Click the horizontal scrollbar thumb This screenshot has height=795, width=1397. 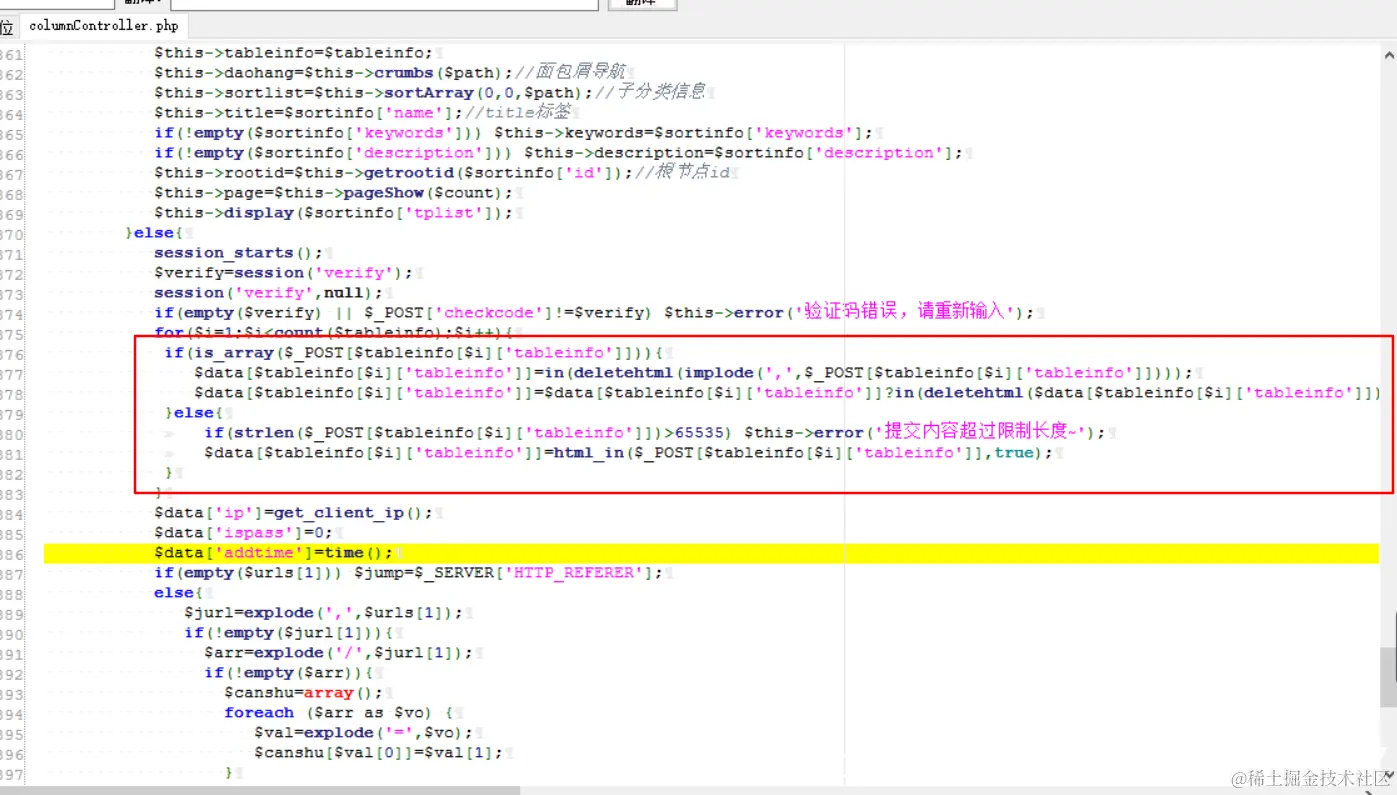260,790
